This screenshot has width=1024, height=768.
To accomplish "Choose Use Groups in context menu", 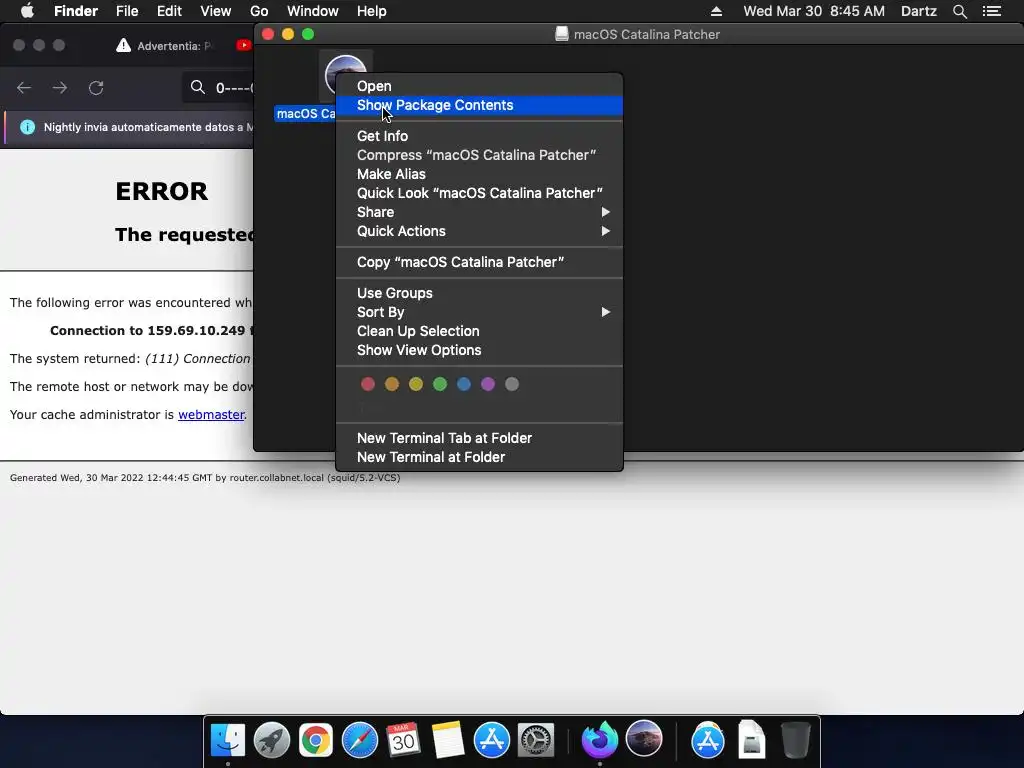I will [x=479, y=293].
